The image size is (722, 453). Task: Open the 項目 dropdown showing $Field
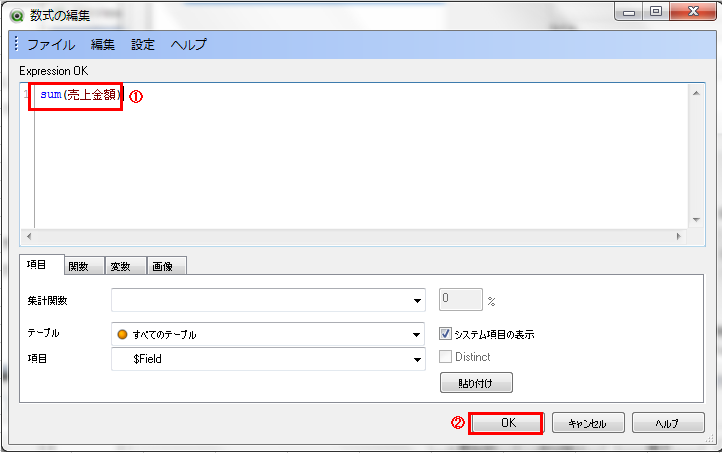[x=268, y=359]
